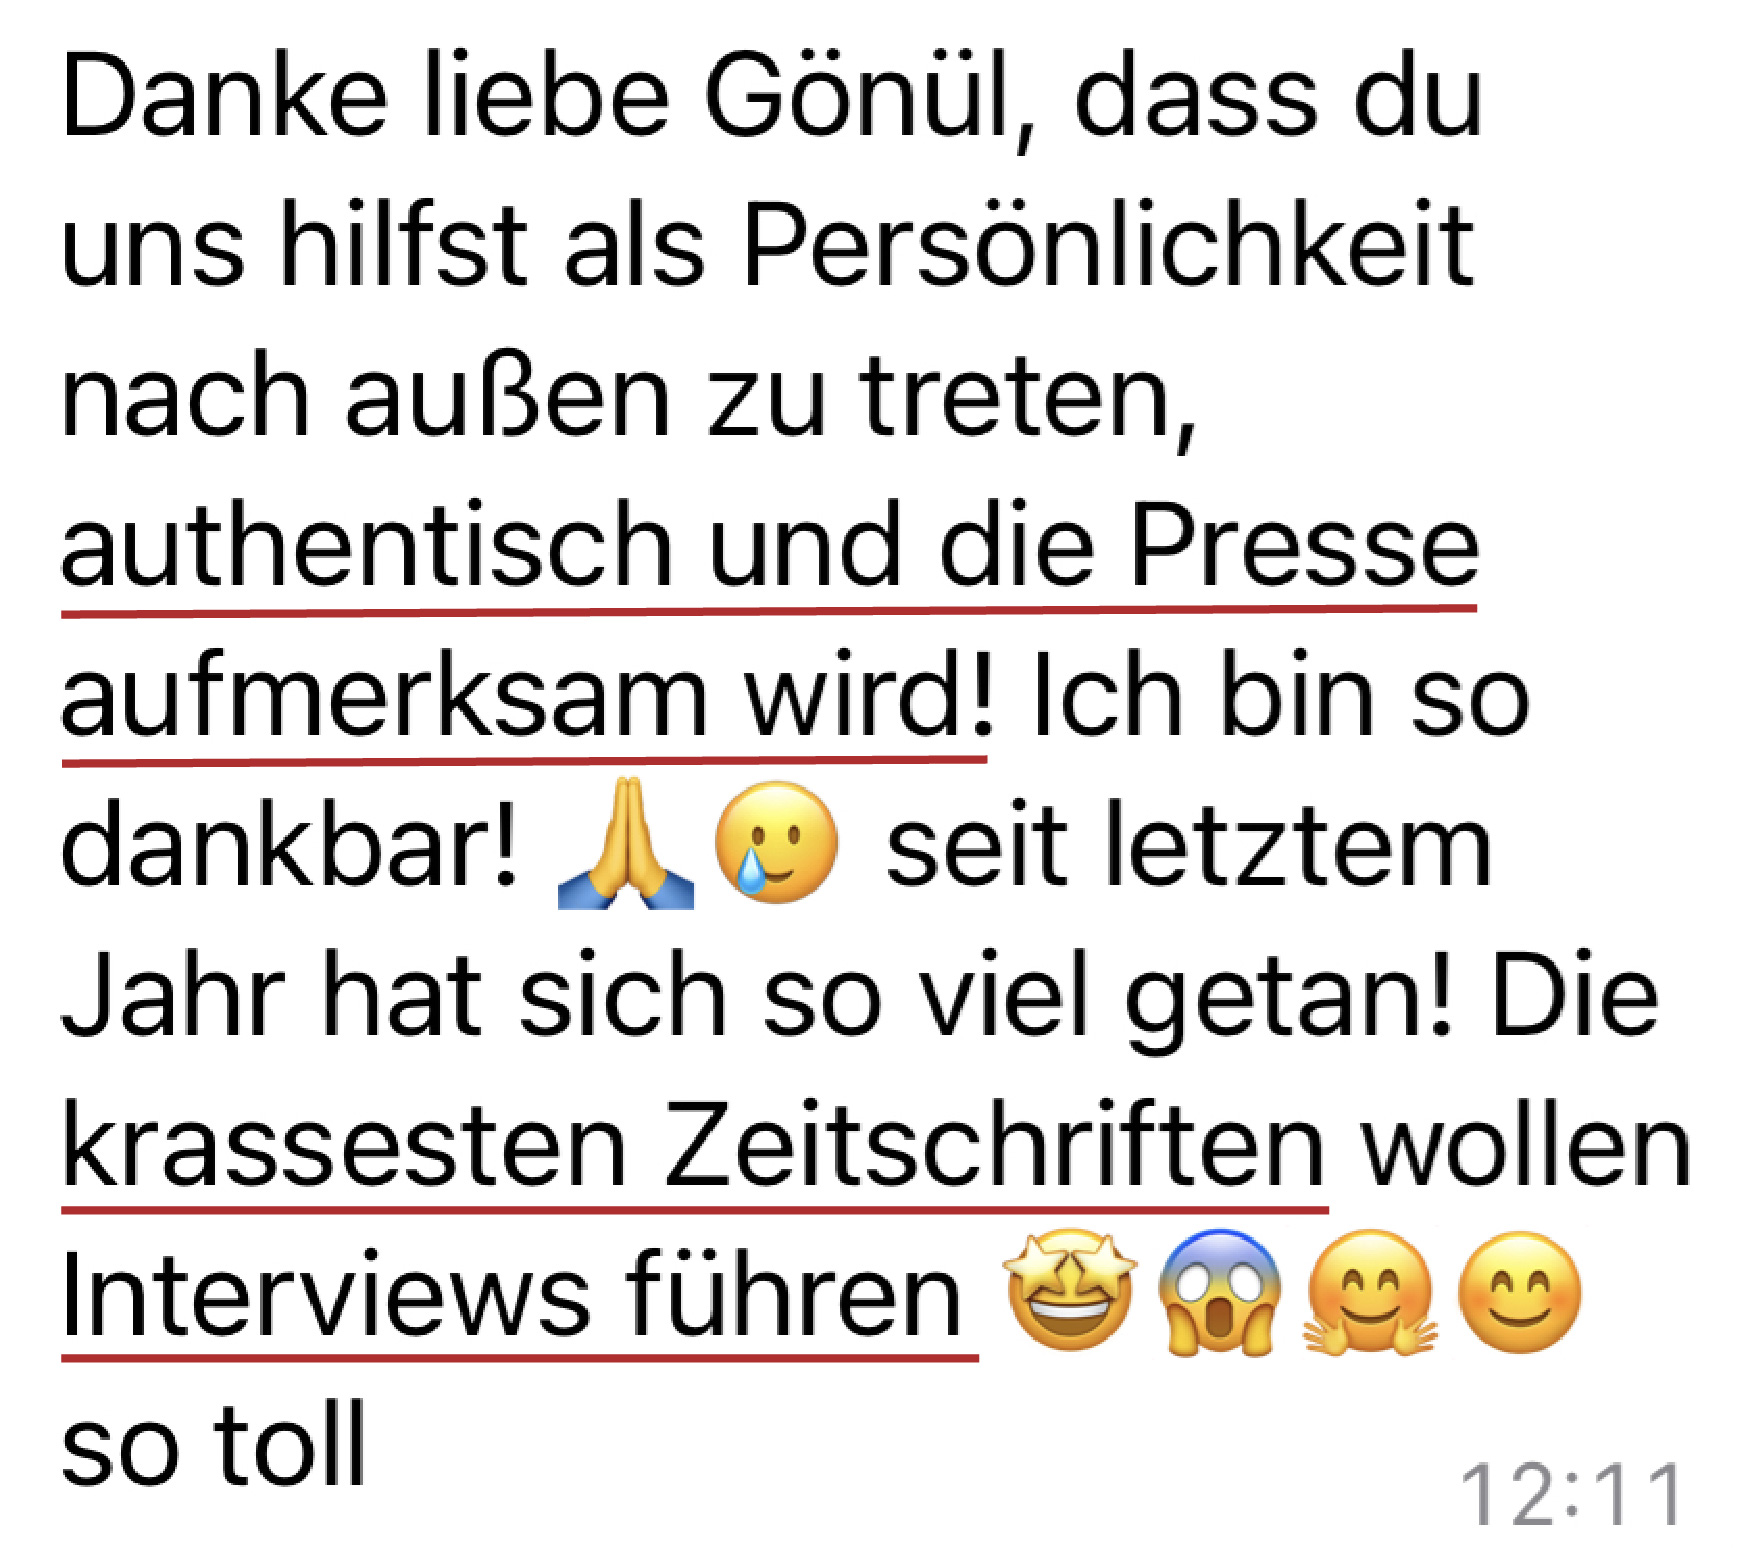Click the underlined word Interviews
Screen dimensions: 1740x1548
click(326, 1295)
